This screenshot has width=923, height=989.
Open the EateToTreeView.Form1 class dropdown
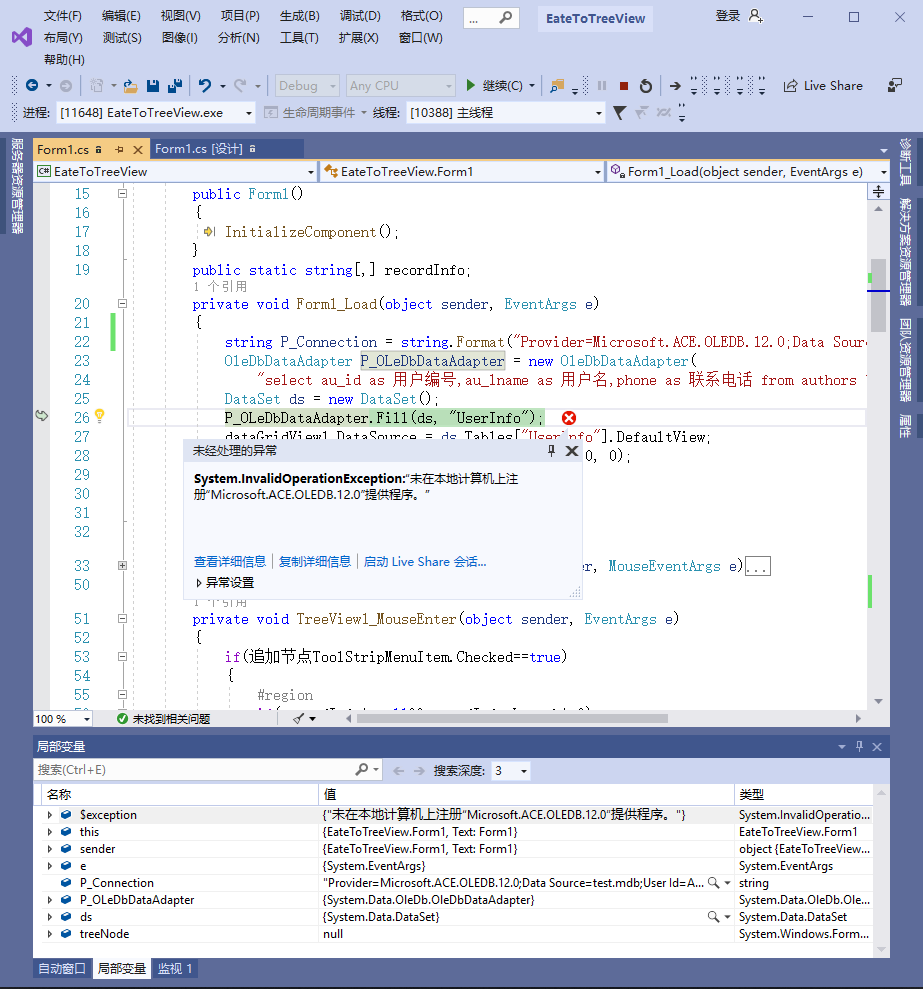[462, 172]
